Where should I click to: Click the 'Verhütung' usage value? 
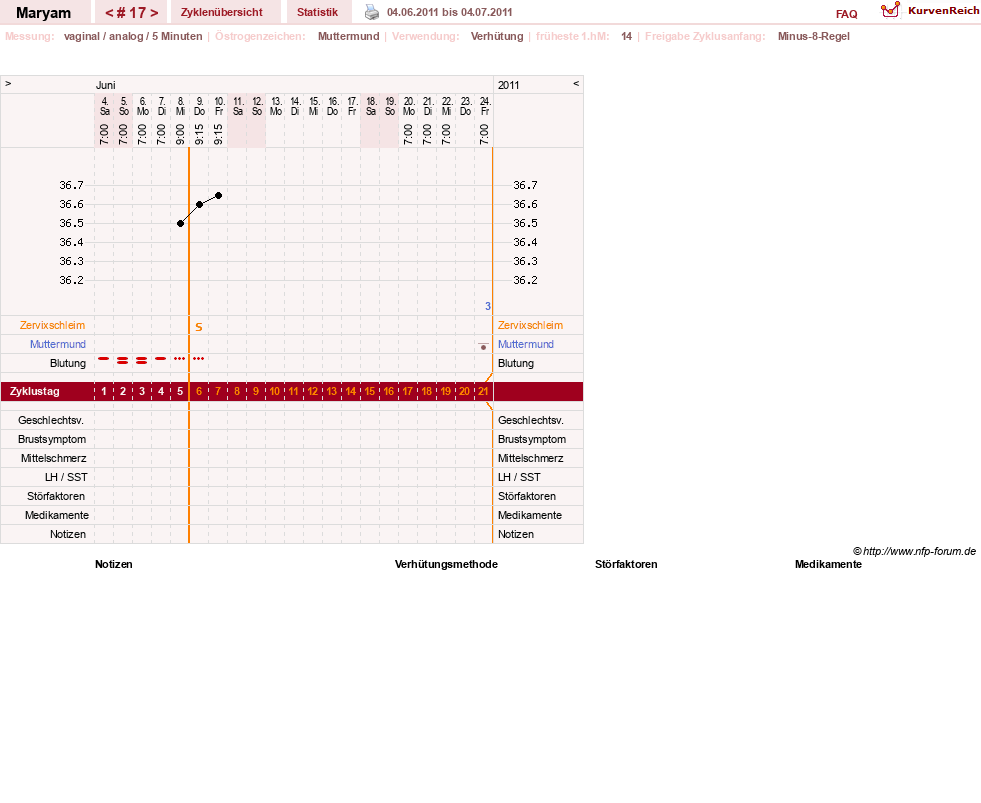pyautogui.click(x=497, y=36)
